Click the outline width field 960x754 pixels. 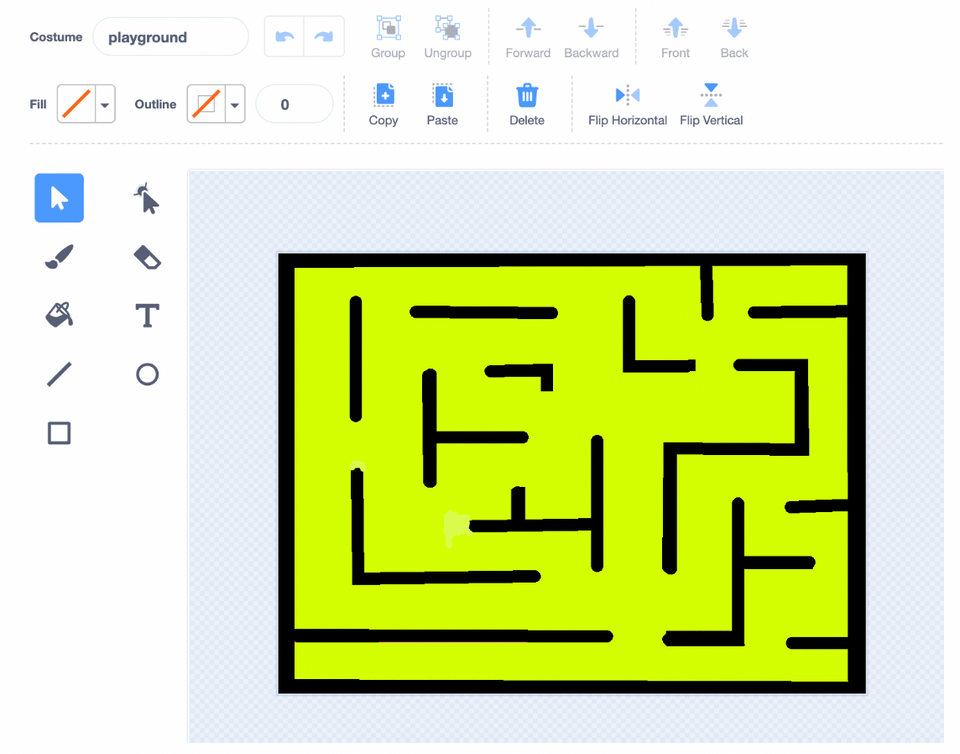(294, 104)
